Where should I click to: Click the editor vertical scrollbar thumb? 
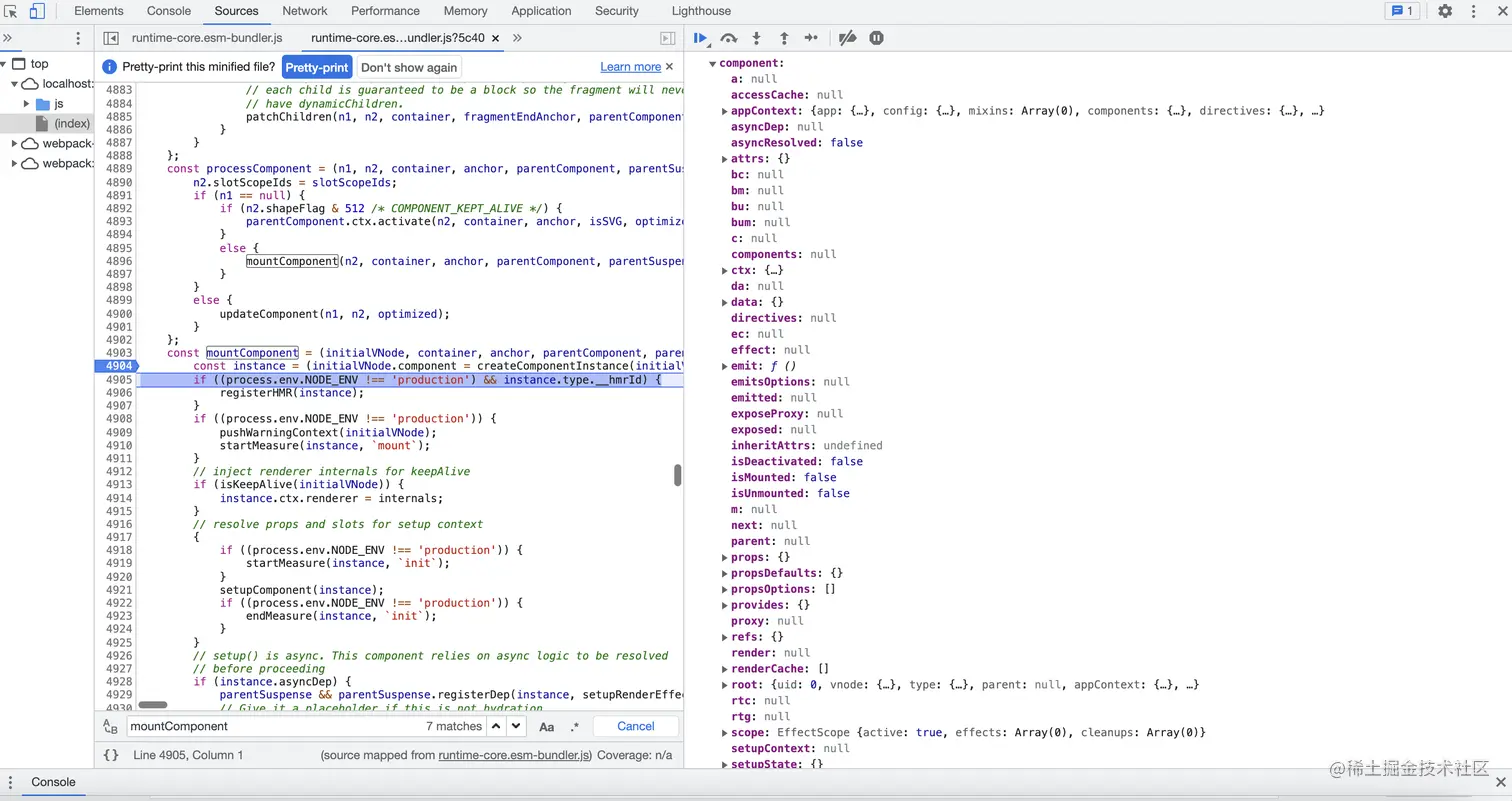tap(678, 474)
